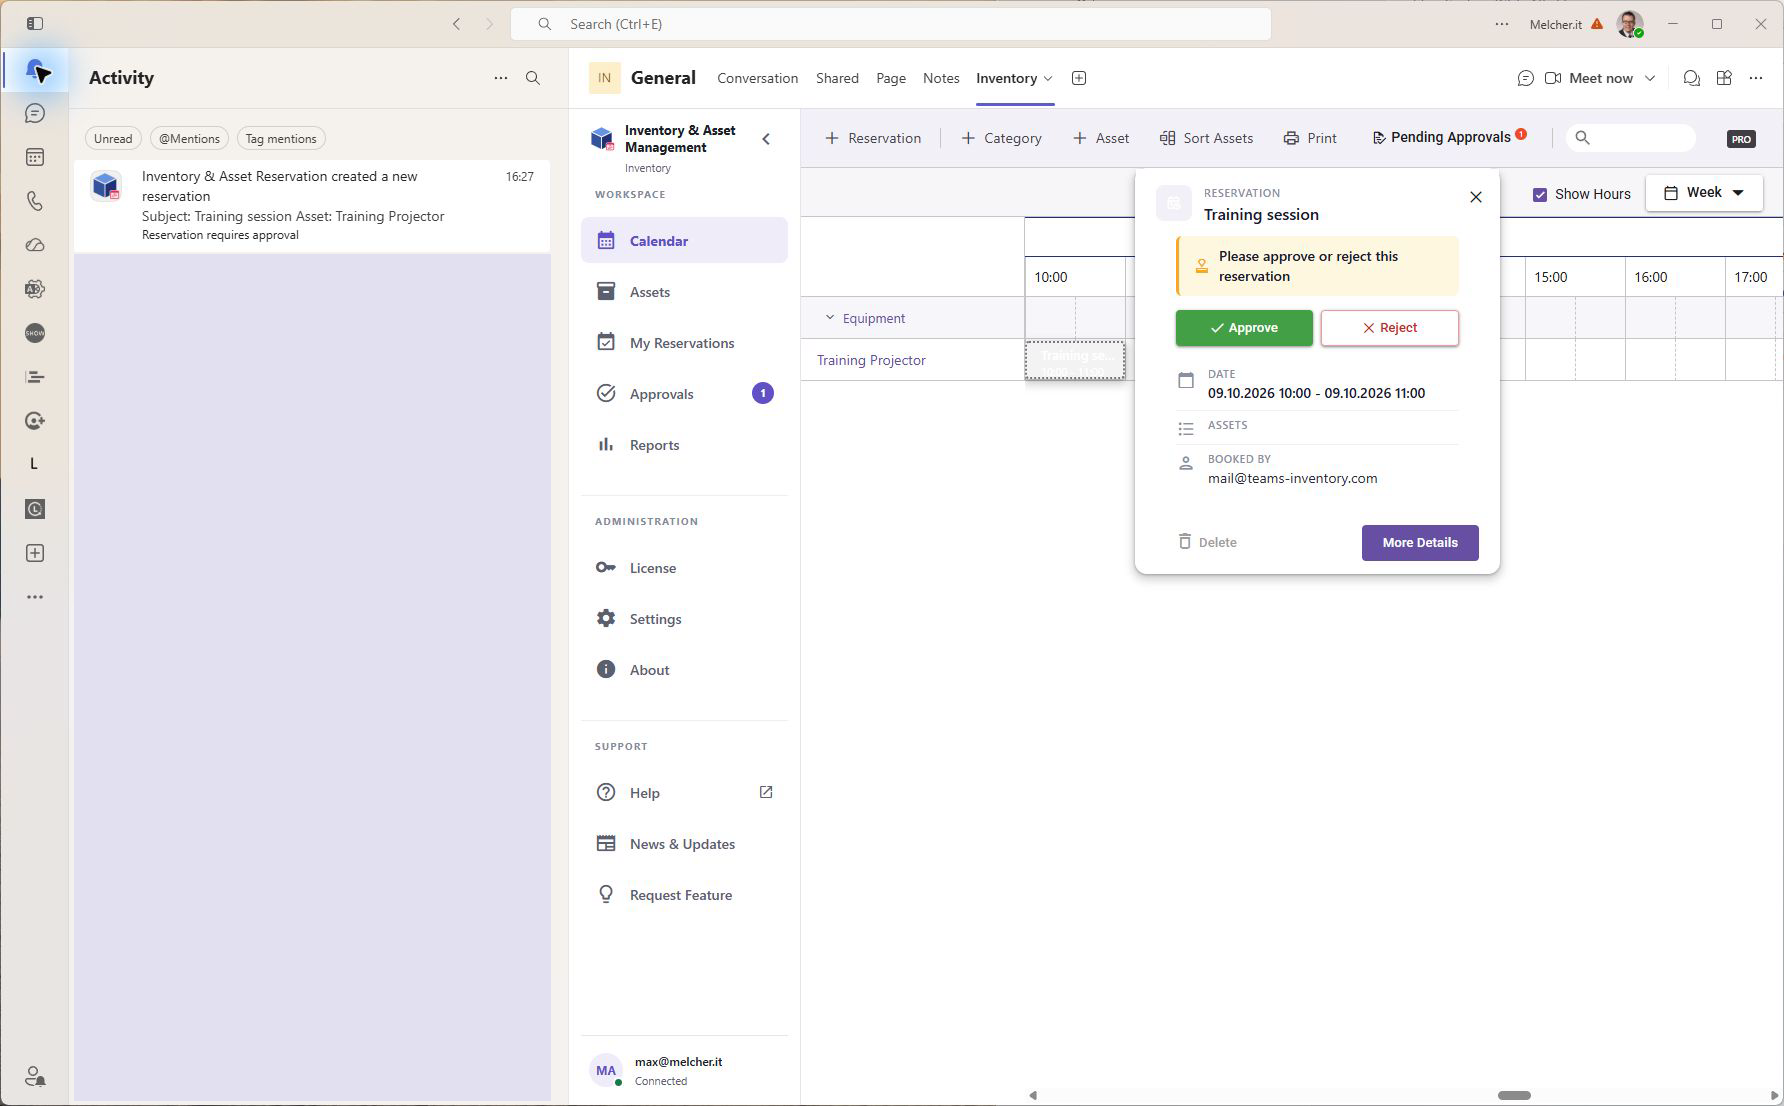Open the Calls phone icon in Teams rail

tap(35, 201)
